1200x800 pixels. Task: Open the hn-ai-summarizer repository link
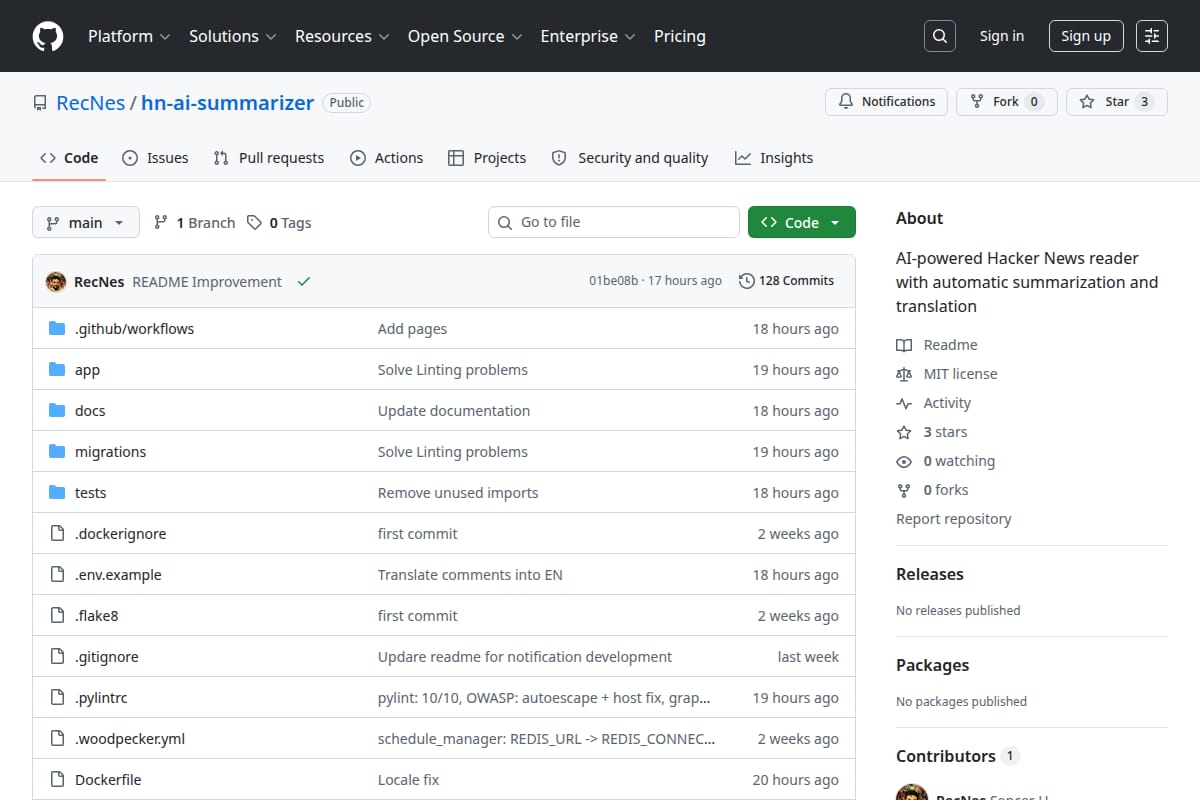(227, 103)
